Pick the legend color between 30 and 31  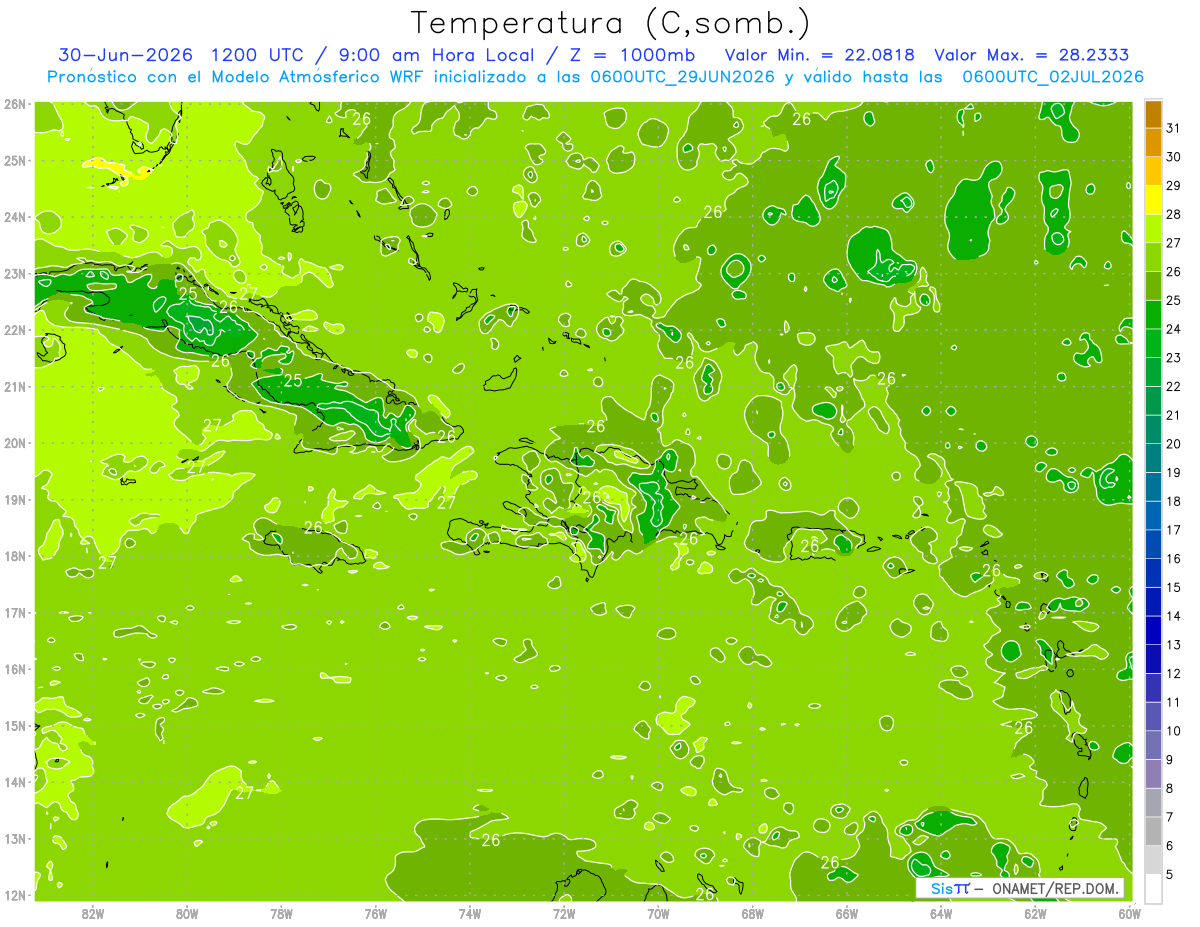[1153, 142]
